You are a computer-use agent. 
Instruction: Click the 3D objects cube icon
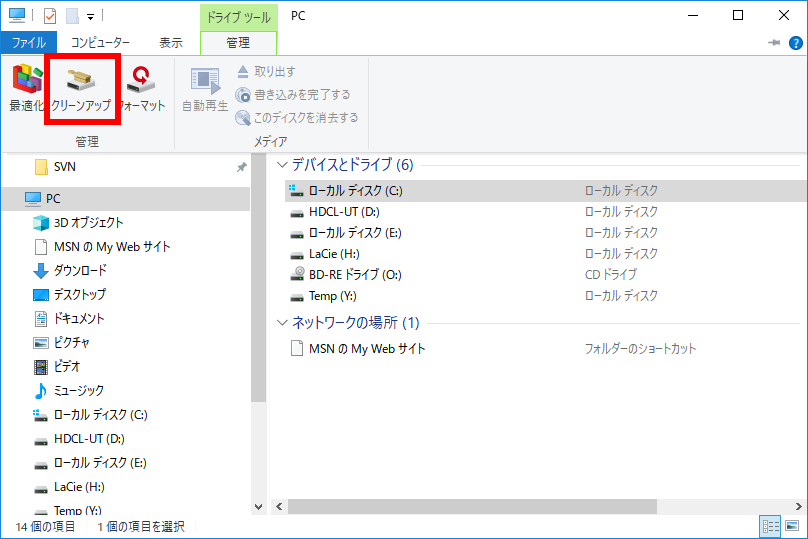coord(41,223)
